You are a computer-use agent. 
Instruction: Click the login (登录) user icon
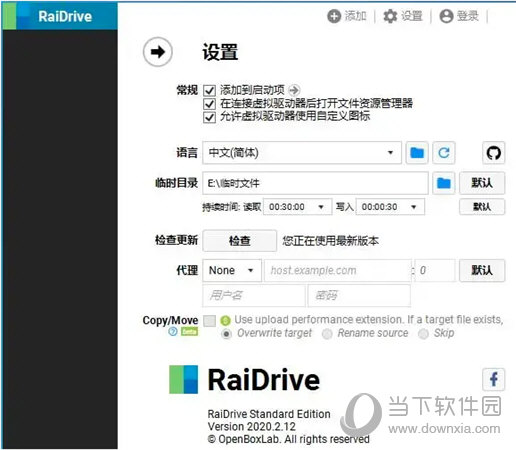tap(446, 16)
